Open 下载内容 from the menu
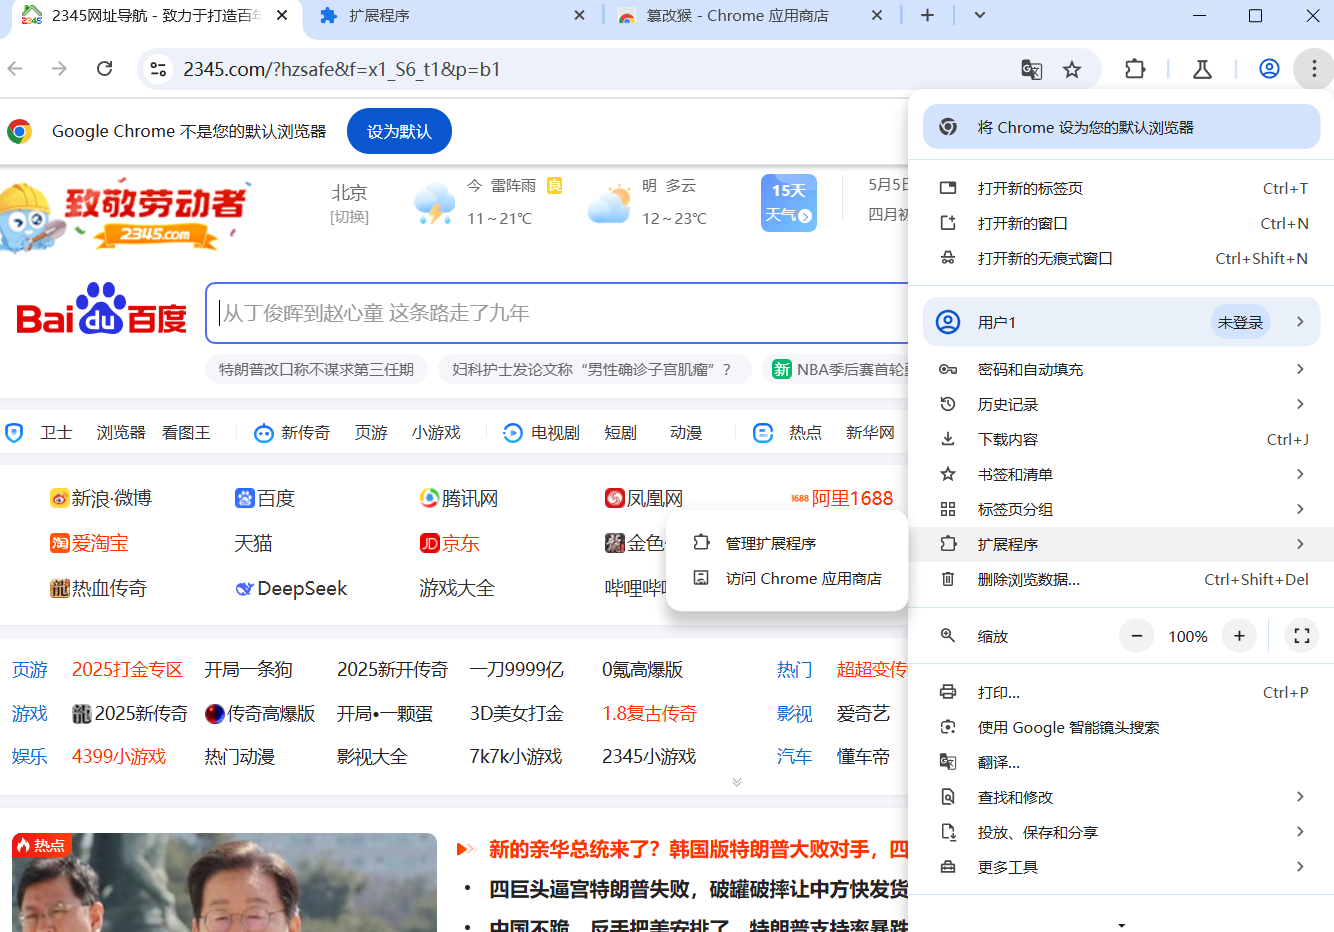The width and height of the screenshot is (1334, 932). click(1121, 439)
